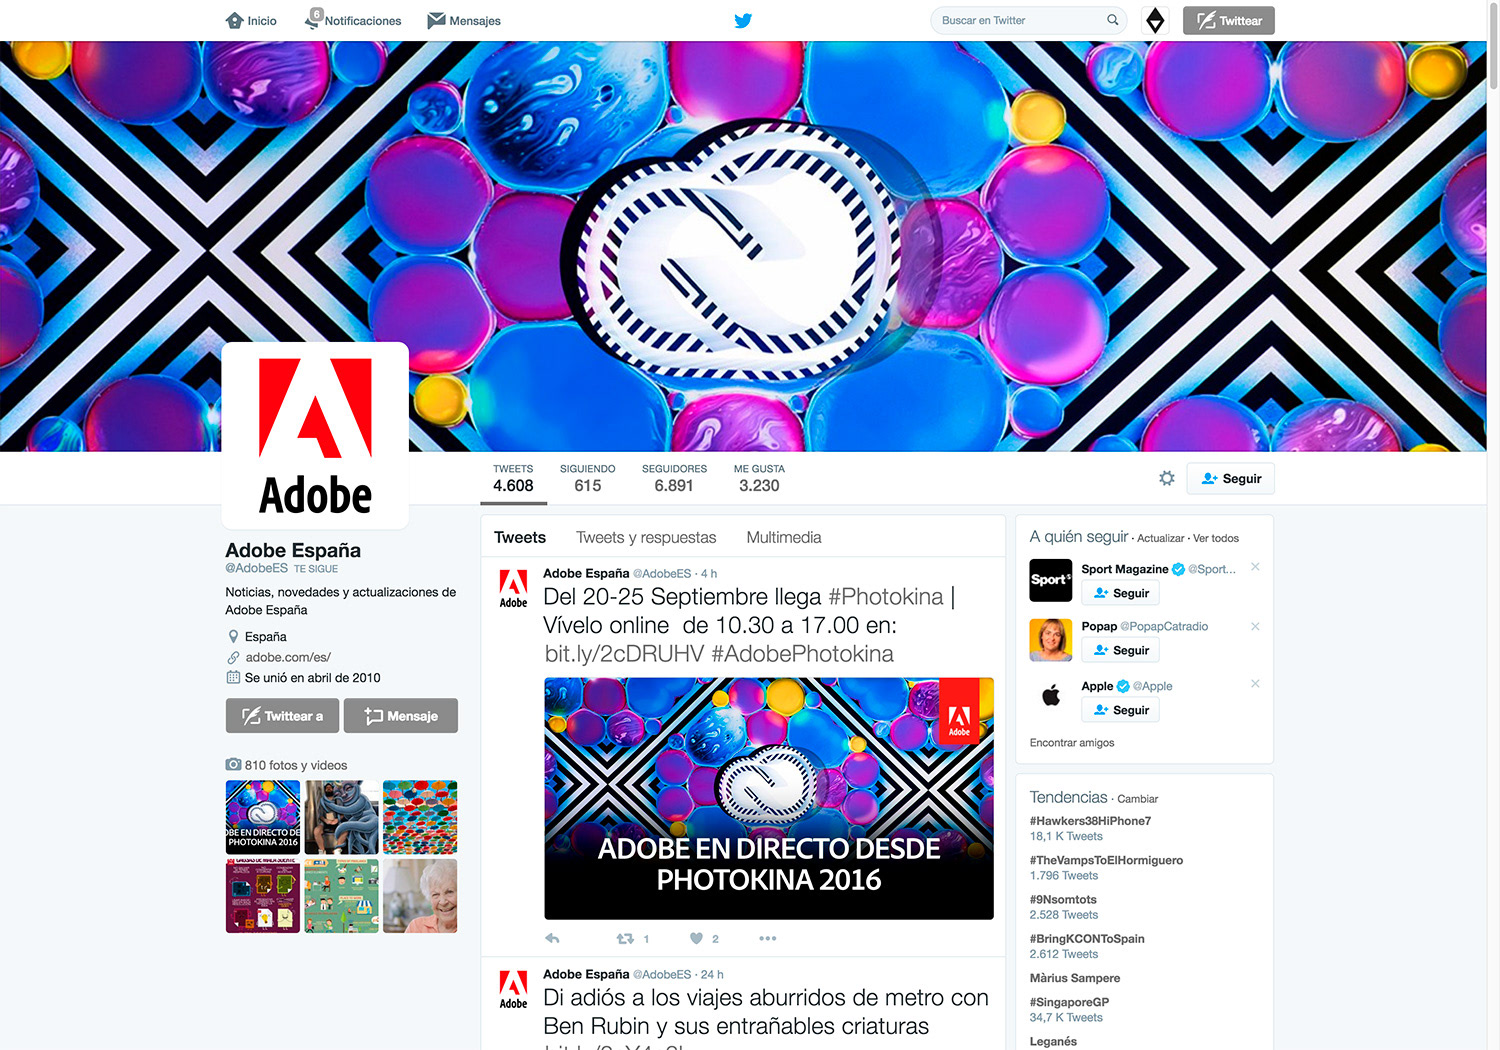
Task: Open the adobe.com/es/ profile link
Action: point(288,657)
